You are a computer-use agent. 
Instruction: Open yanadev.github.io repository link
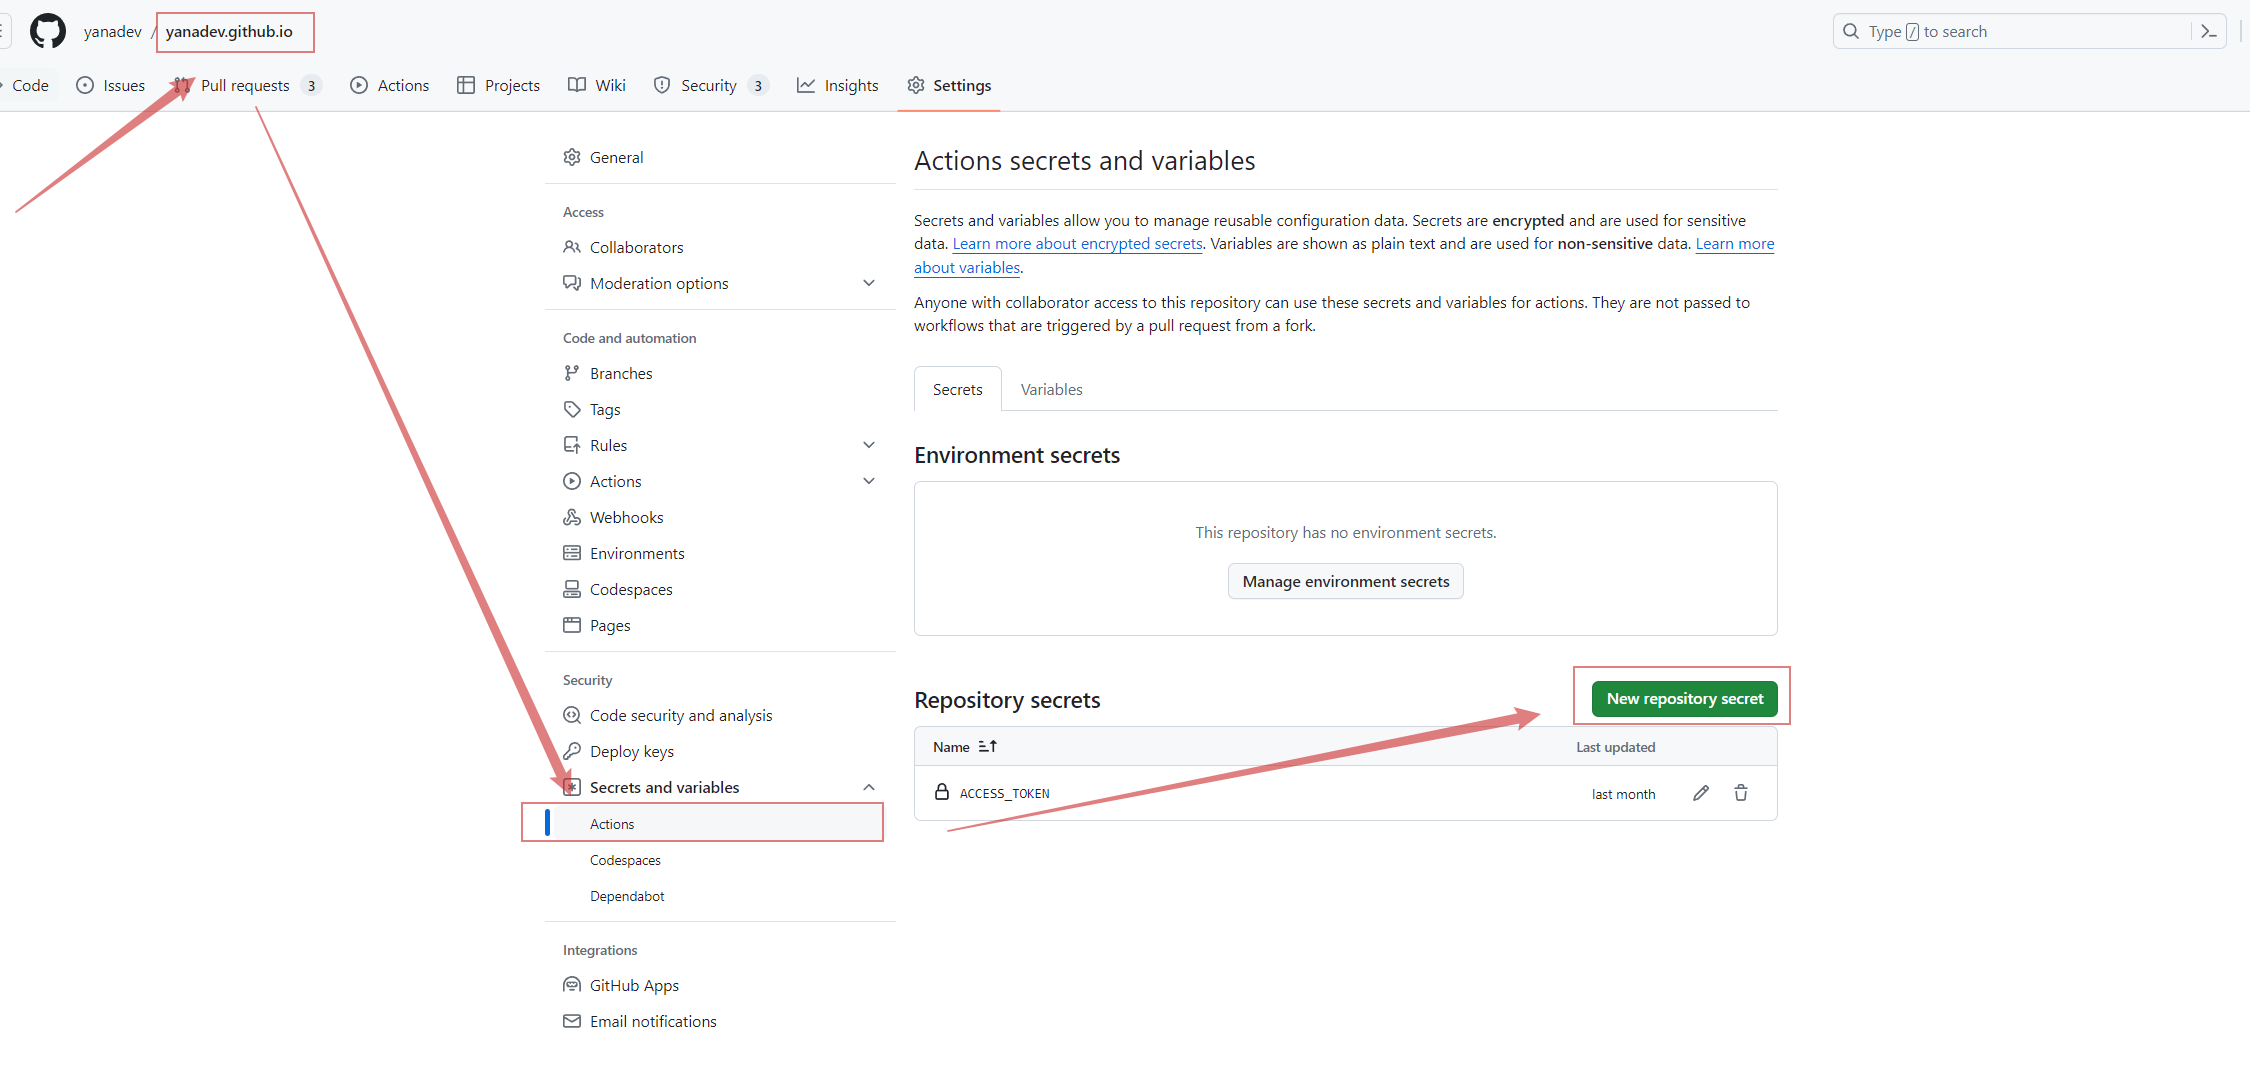tap(229, 31)
